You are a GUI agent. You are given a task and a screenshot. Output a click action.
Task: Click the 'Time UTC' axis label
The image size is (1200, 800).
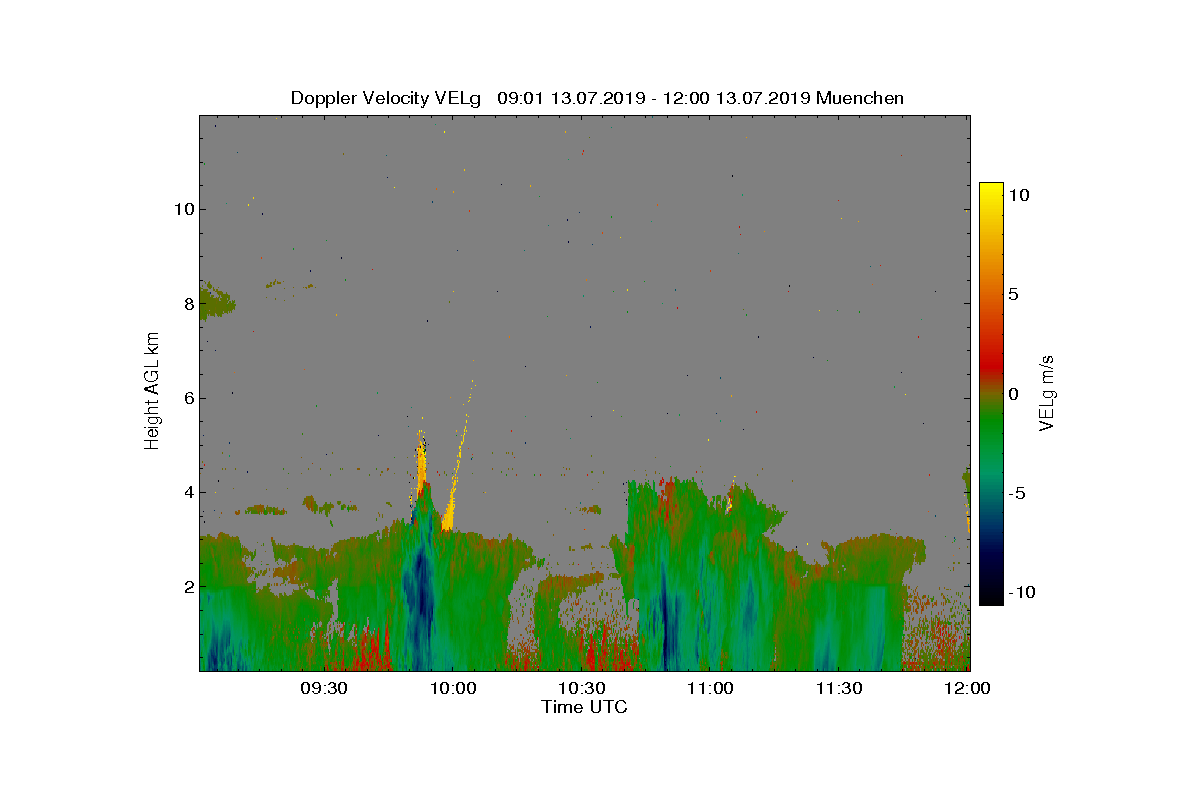click(585, 707)
